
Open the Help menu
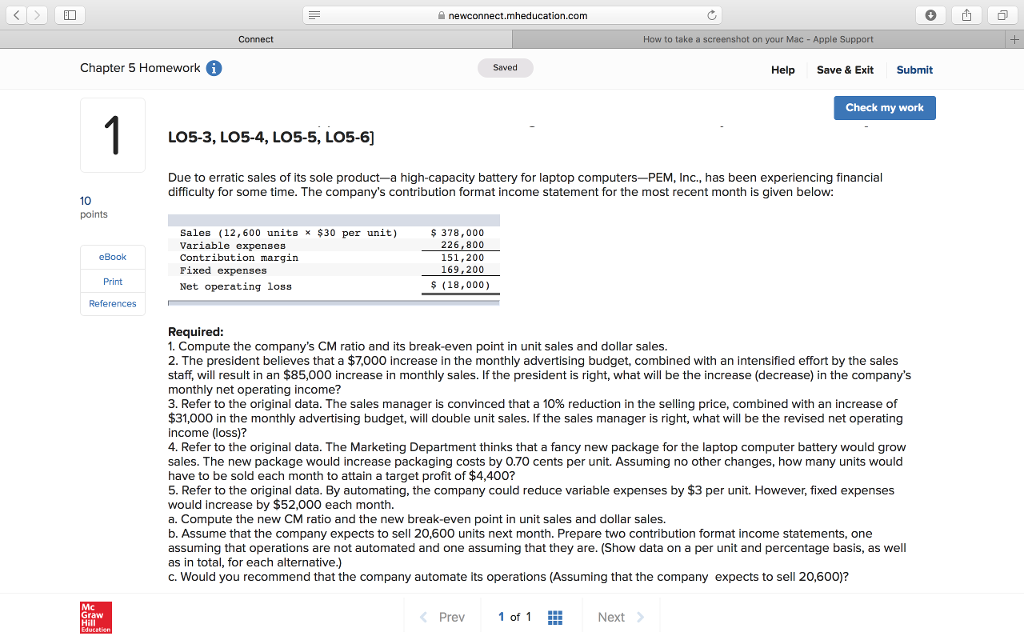783,70
